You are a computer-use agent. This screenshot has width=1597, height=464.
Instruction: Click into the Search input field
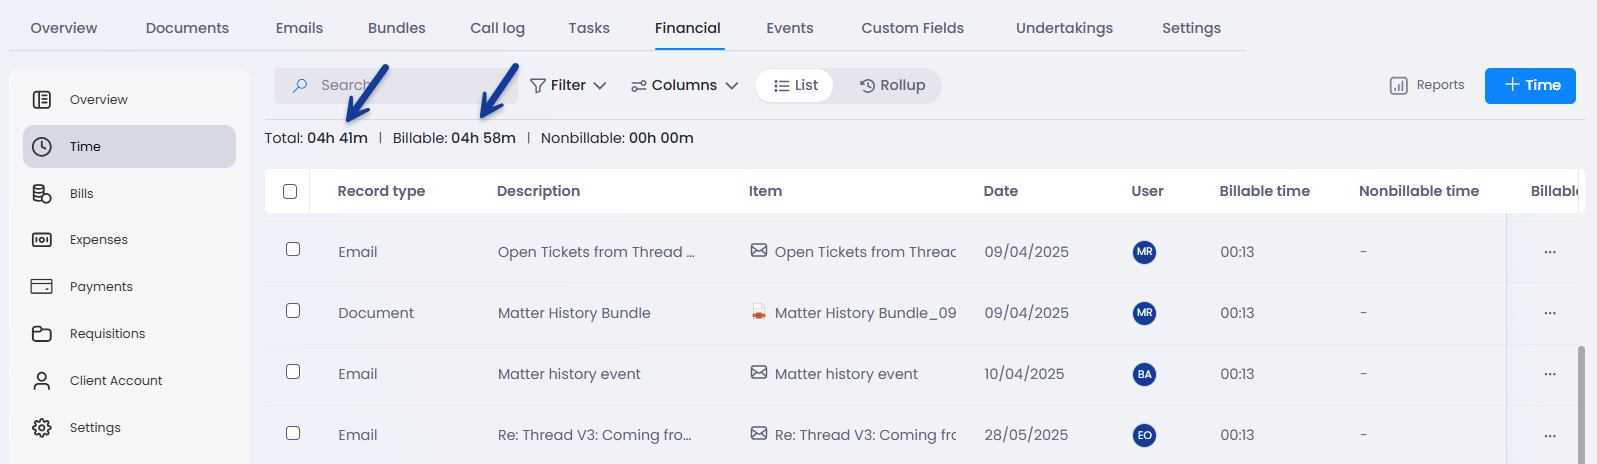(x=400, y=86)
